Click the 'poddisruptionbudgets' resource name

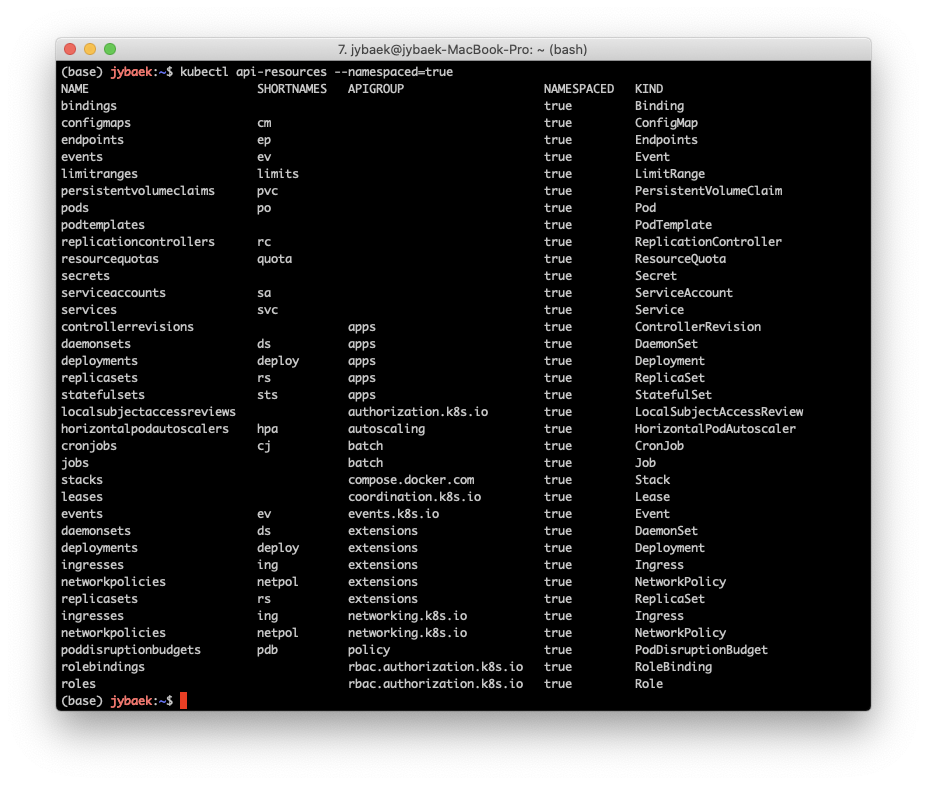[x=131, y=650]
